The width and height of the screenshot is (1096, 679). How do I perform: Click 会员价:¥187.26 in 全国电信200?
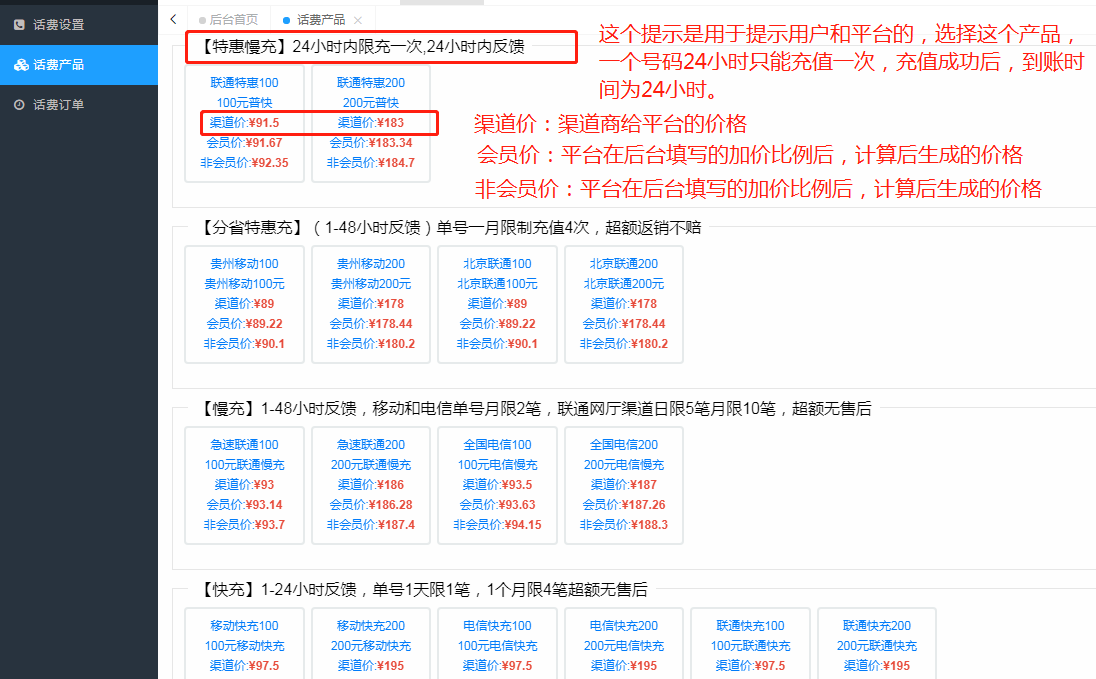coord(623,505)
